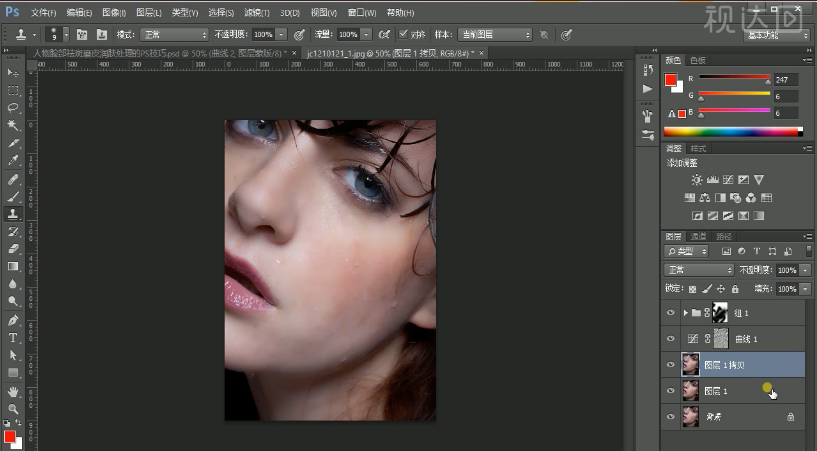
Task: Toggle lock image pixels
Action: tap(707, 289)
